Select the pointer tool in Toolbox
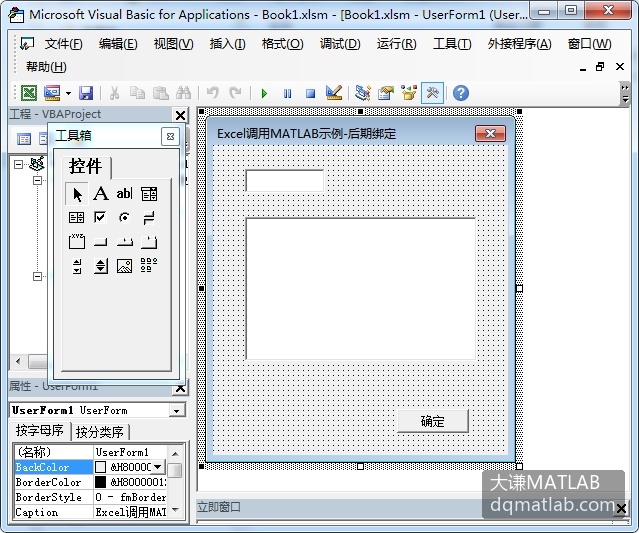 pyautogui.click(x=77, y=194)
